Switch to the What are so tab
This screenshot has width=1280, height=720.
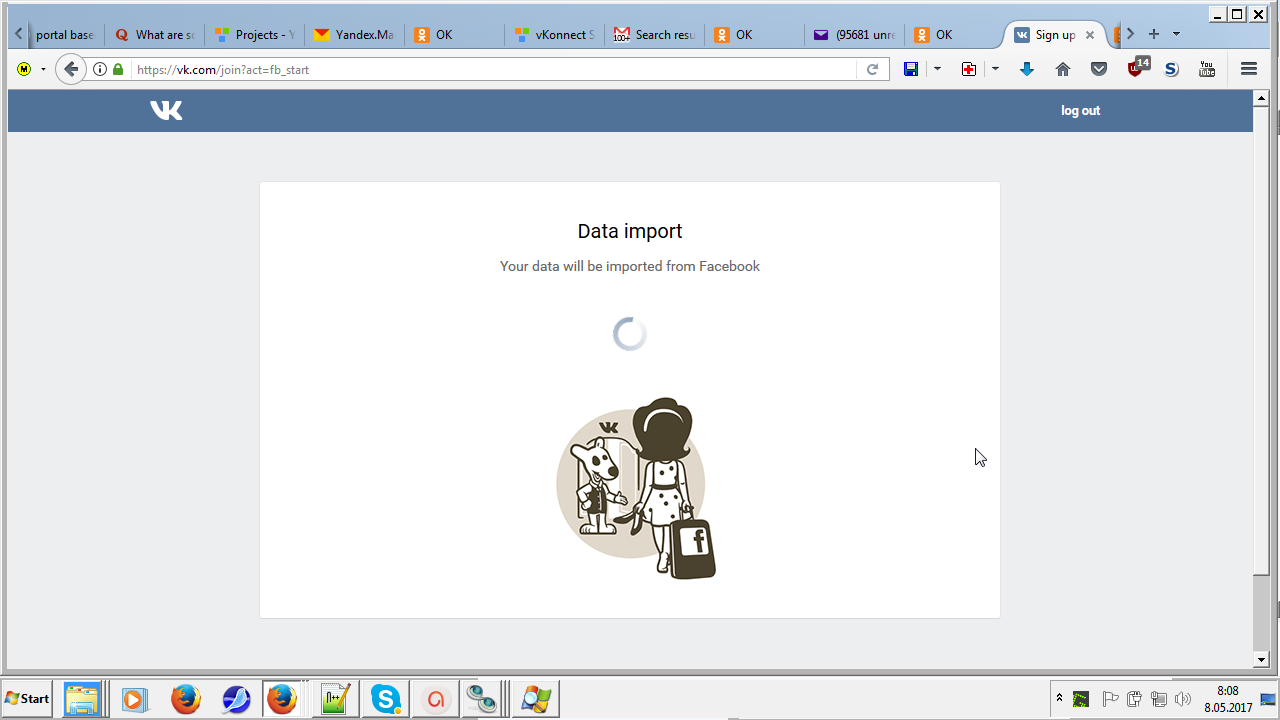(x=154, y=35)
